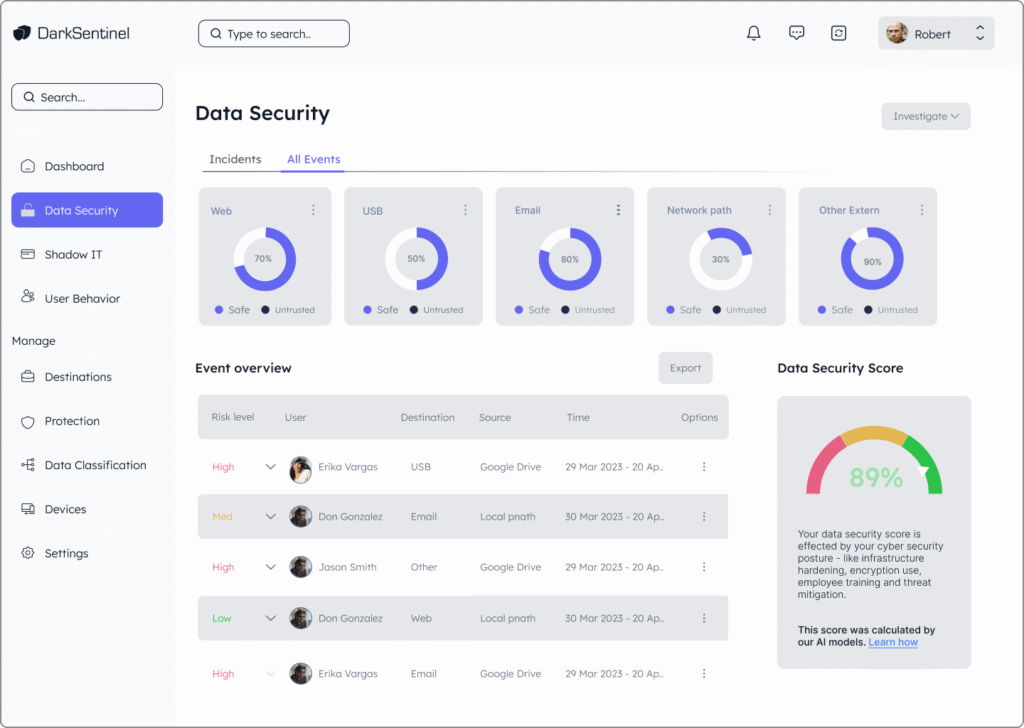Click the Type to search field
The width and height of the screenshot is (1024, 728).
pos(274,34)
